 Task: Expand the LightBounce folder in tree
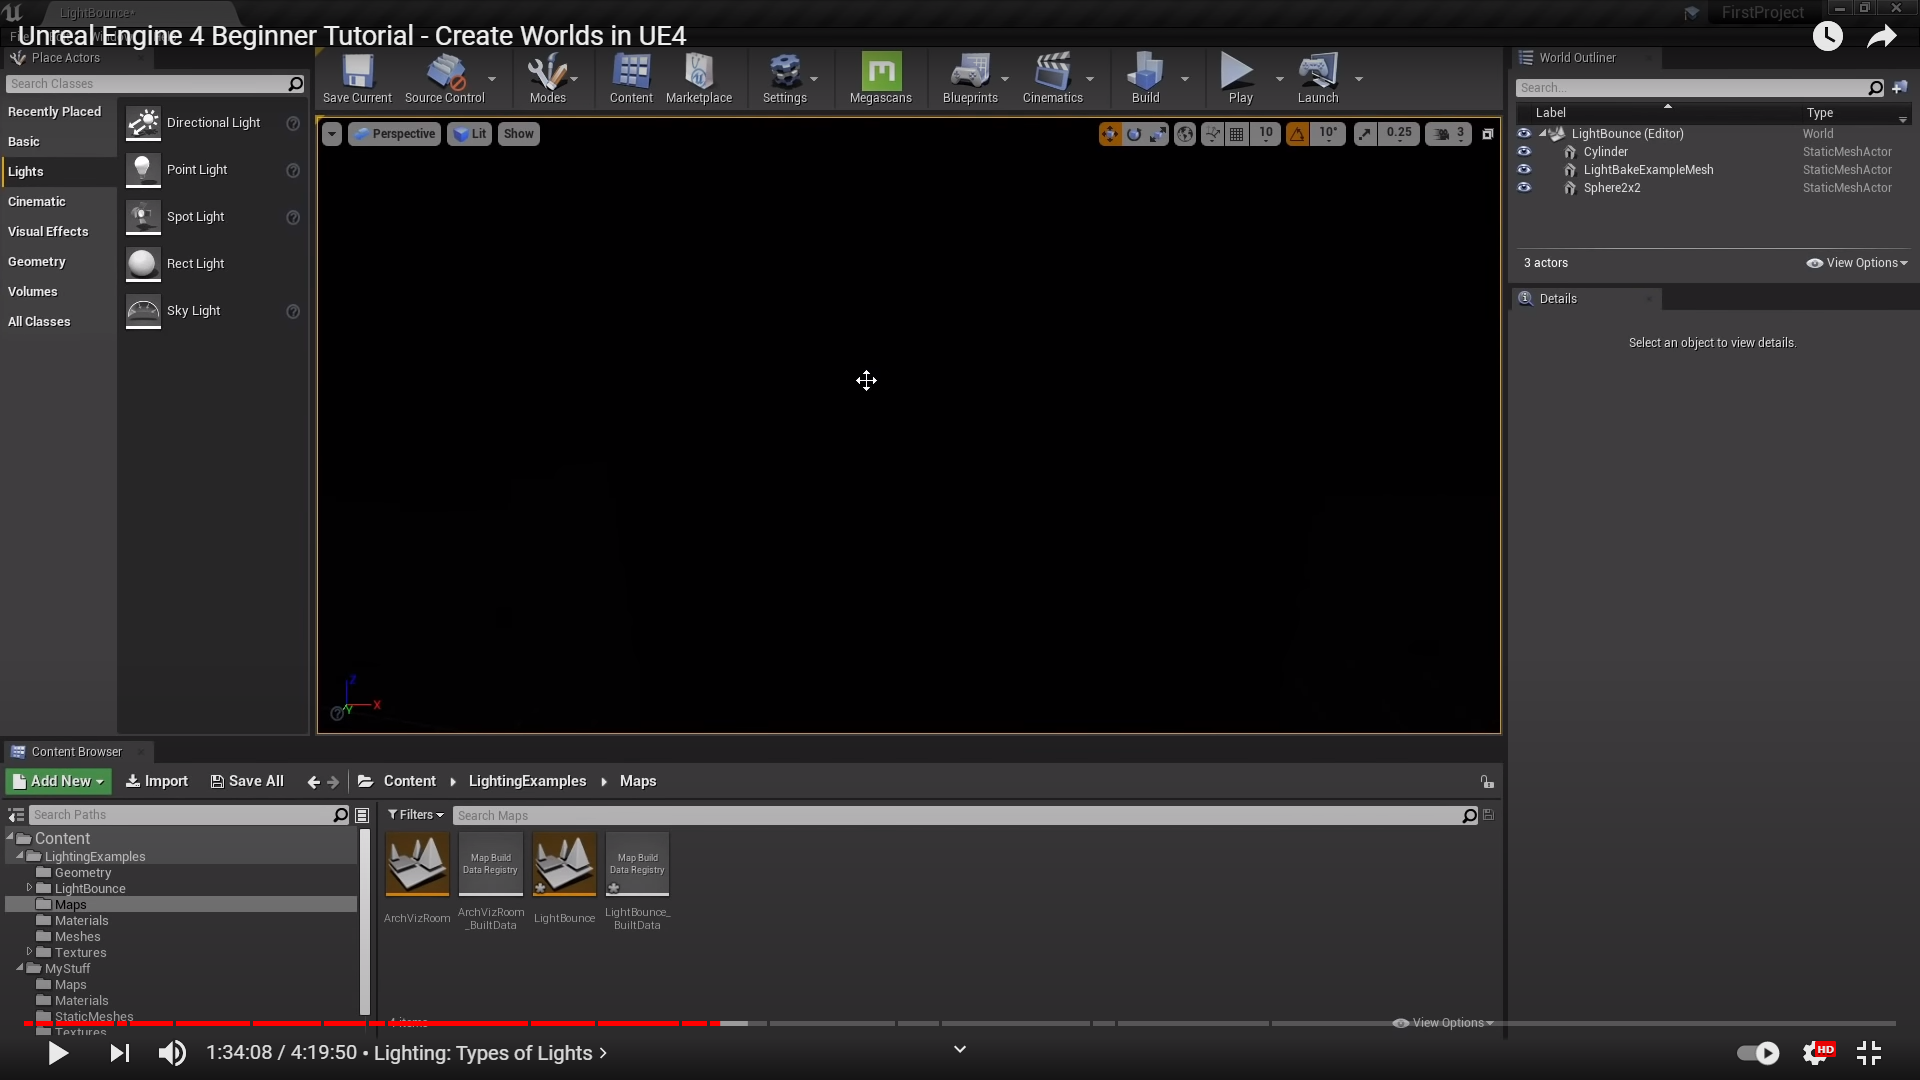[x=29, y=888]
